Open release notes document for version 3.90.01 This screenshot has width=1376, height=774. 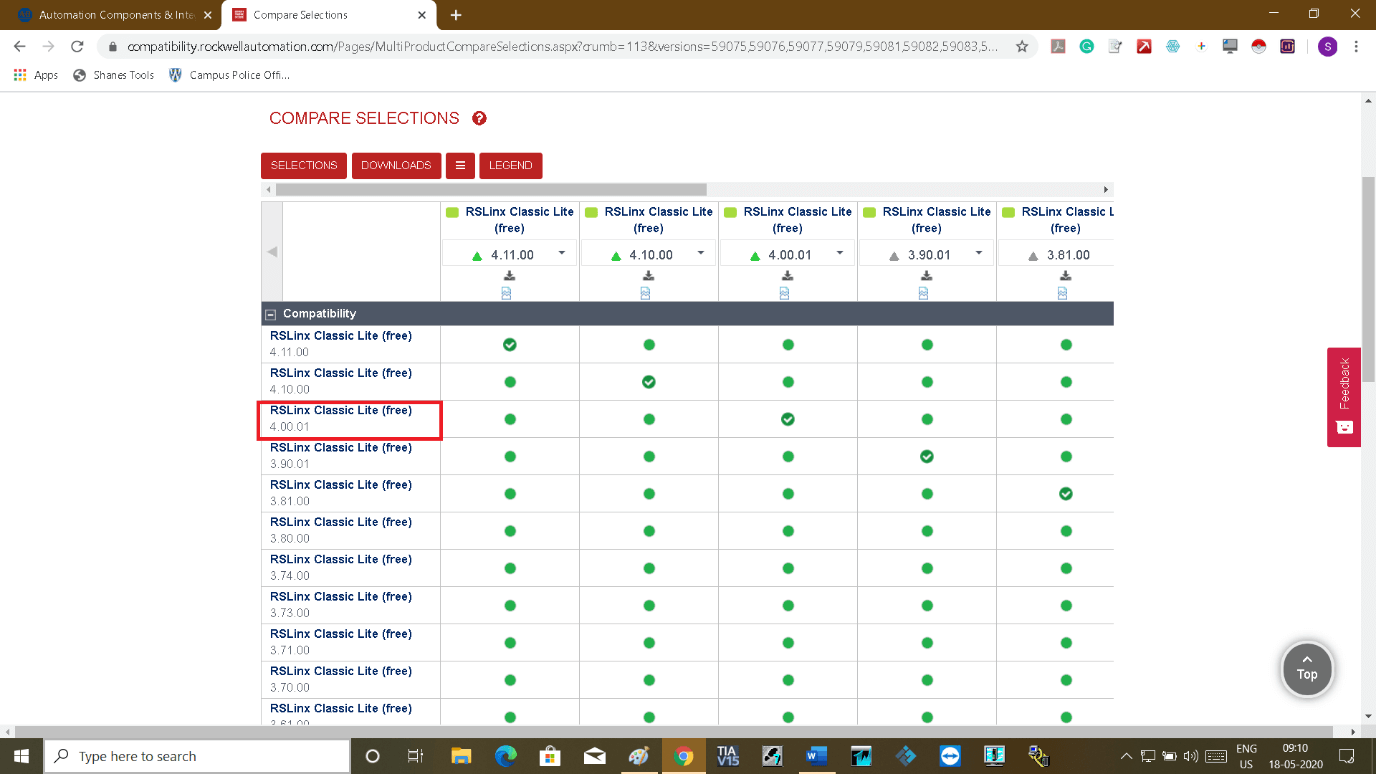(x=923, y=293)
